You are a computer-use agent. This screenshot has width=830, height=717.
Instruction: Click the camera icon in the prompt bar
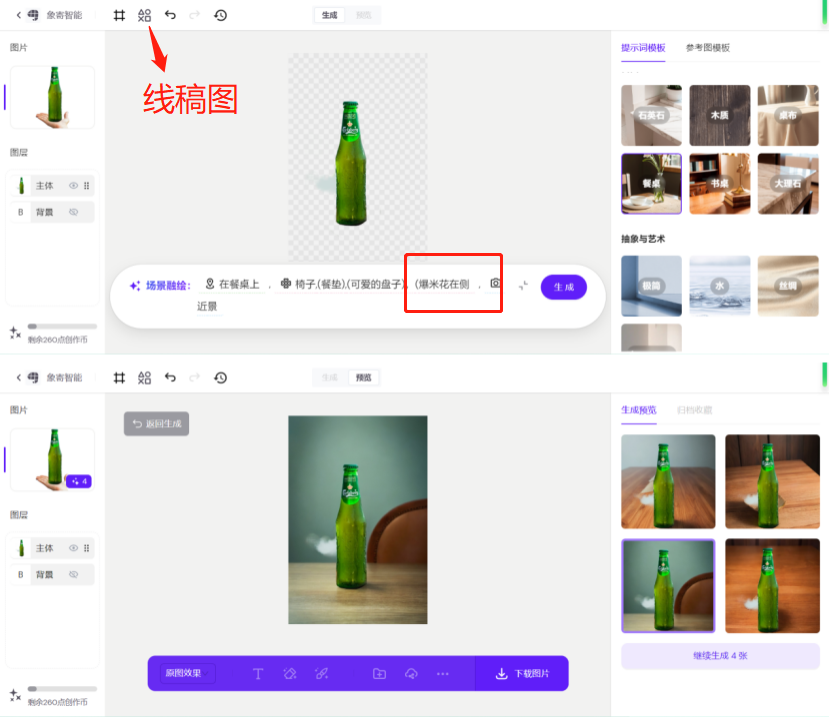point(495,284)
